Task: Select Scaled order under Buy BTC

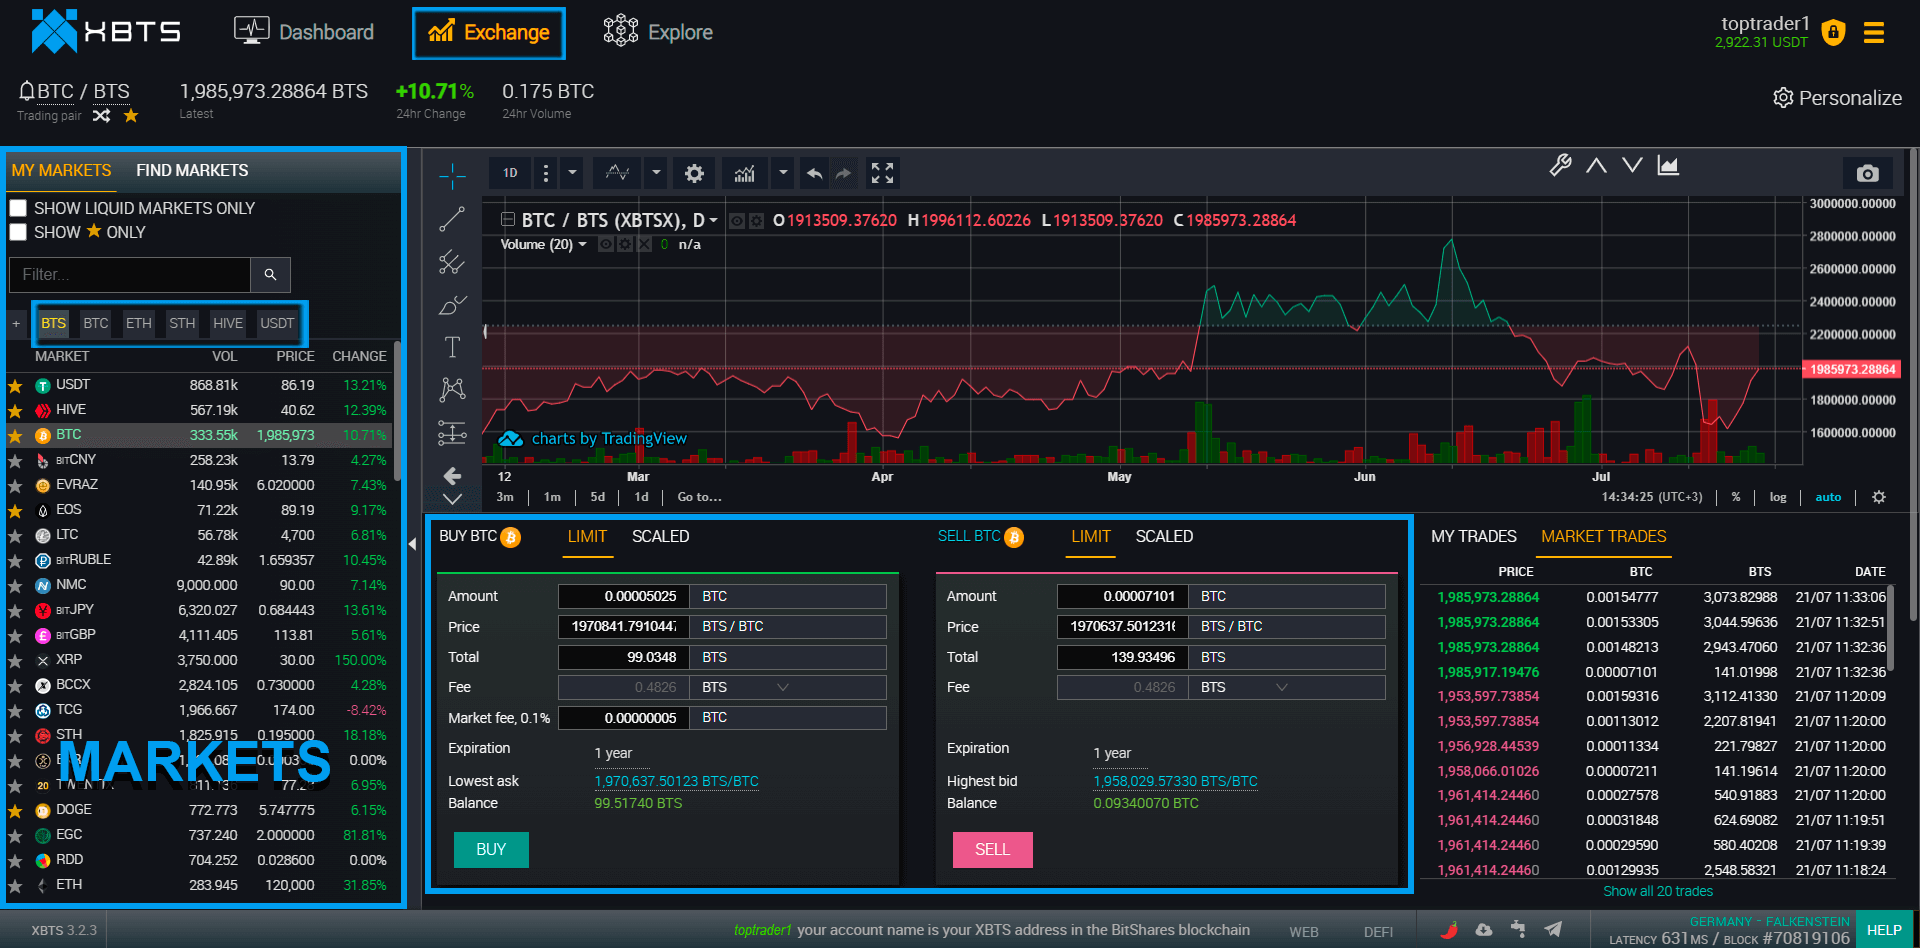Action: 661,537
